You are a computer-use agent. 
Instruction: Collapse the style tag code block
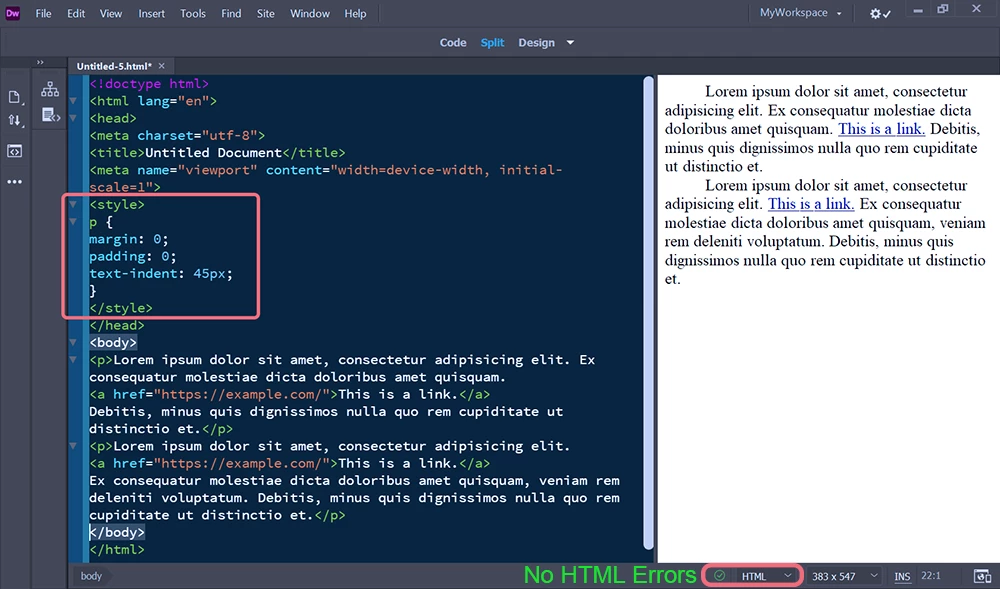tap(73, 204)
